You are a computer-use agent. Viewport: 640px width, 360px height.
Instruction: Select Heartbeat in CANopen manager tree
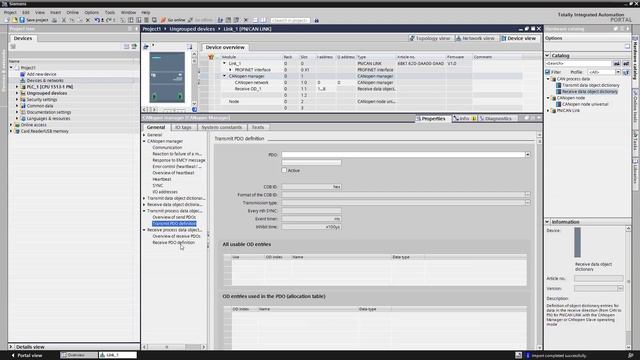[162, 179]
